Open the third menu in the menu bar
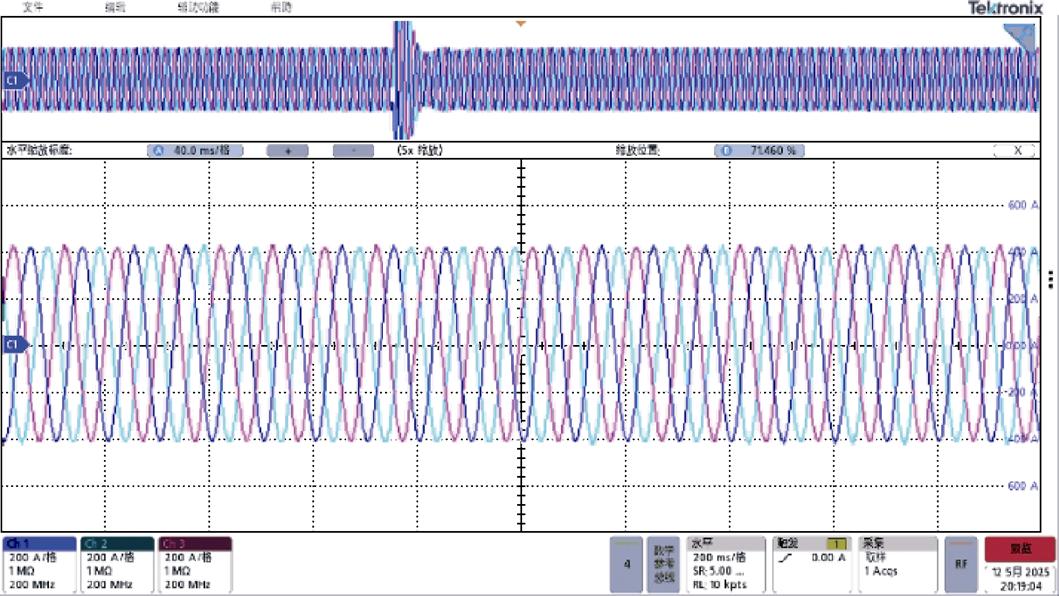Screen dimensions: 1059x596 click(x=197, y=7)
